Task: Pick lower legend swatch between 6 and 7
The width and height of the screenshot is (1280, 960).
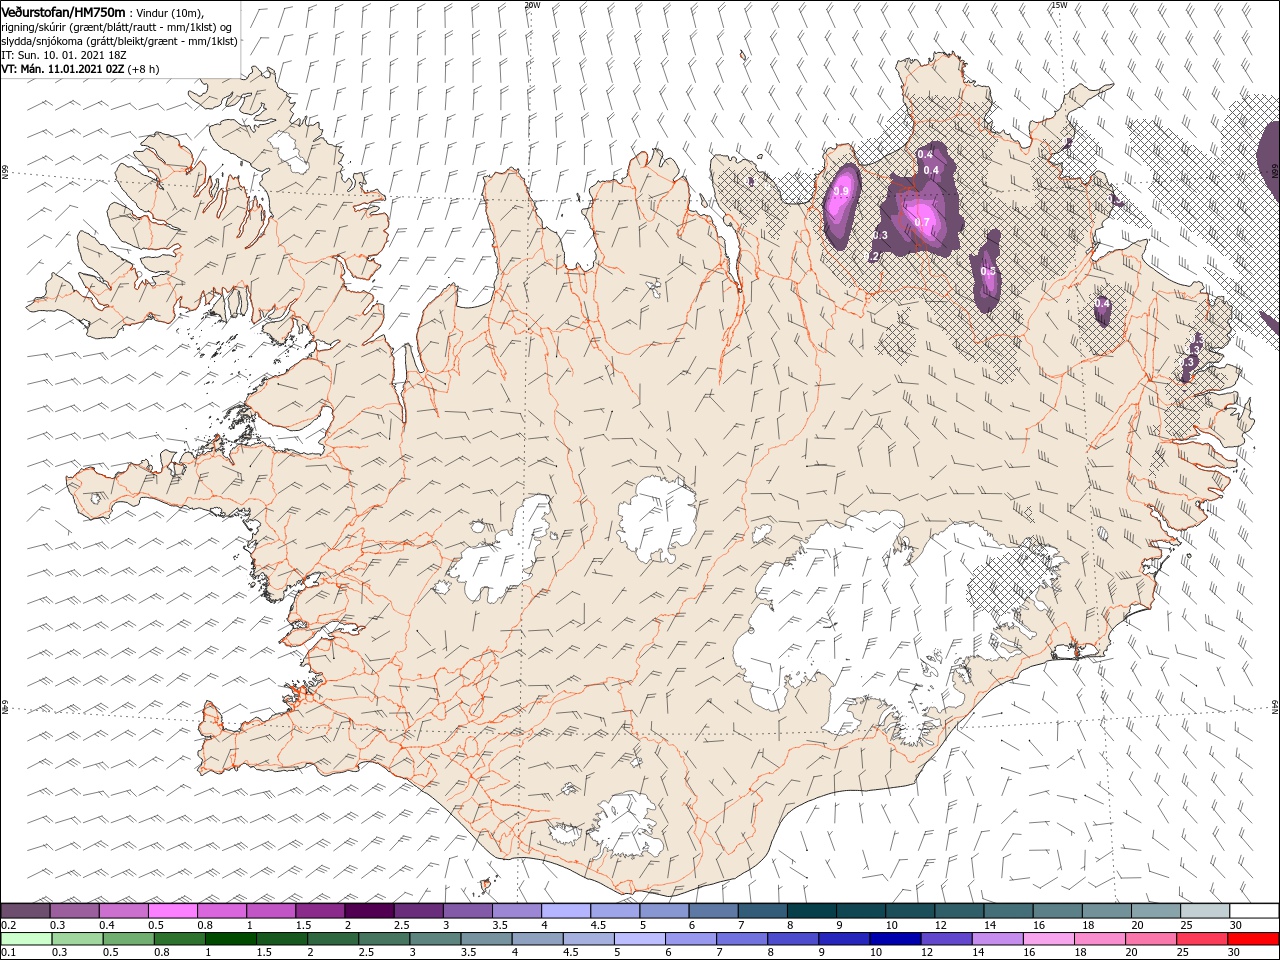Action: pos(691,939)
